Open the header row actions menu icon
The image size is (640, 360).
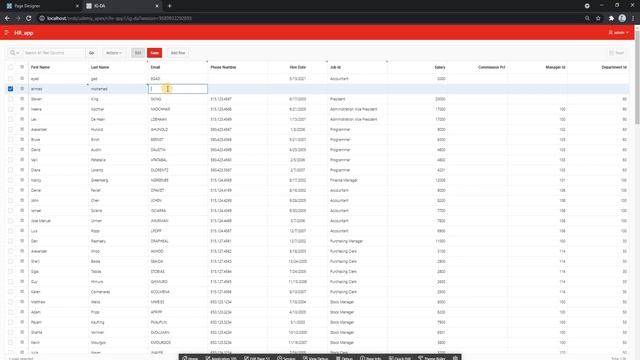22,67
